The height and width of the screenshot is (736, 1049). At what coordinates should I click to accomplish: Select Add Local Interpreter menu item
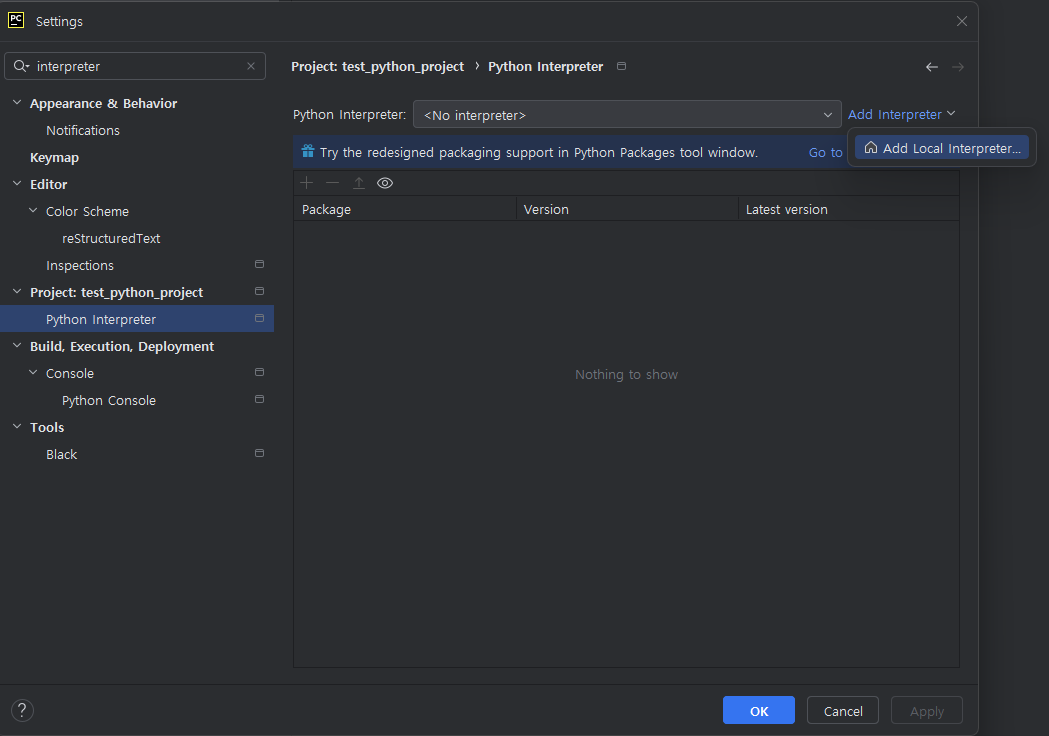(942, 148)
